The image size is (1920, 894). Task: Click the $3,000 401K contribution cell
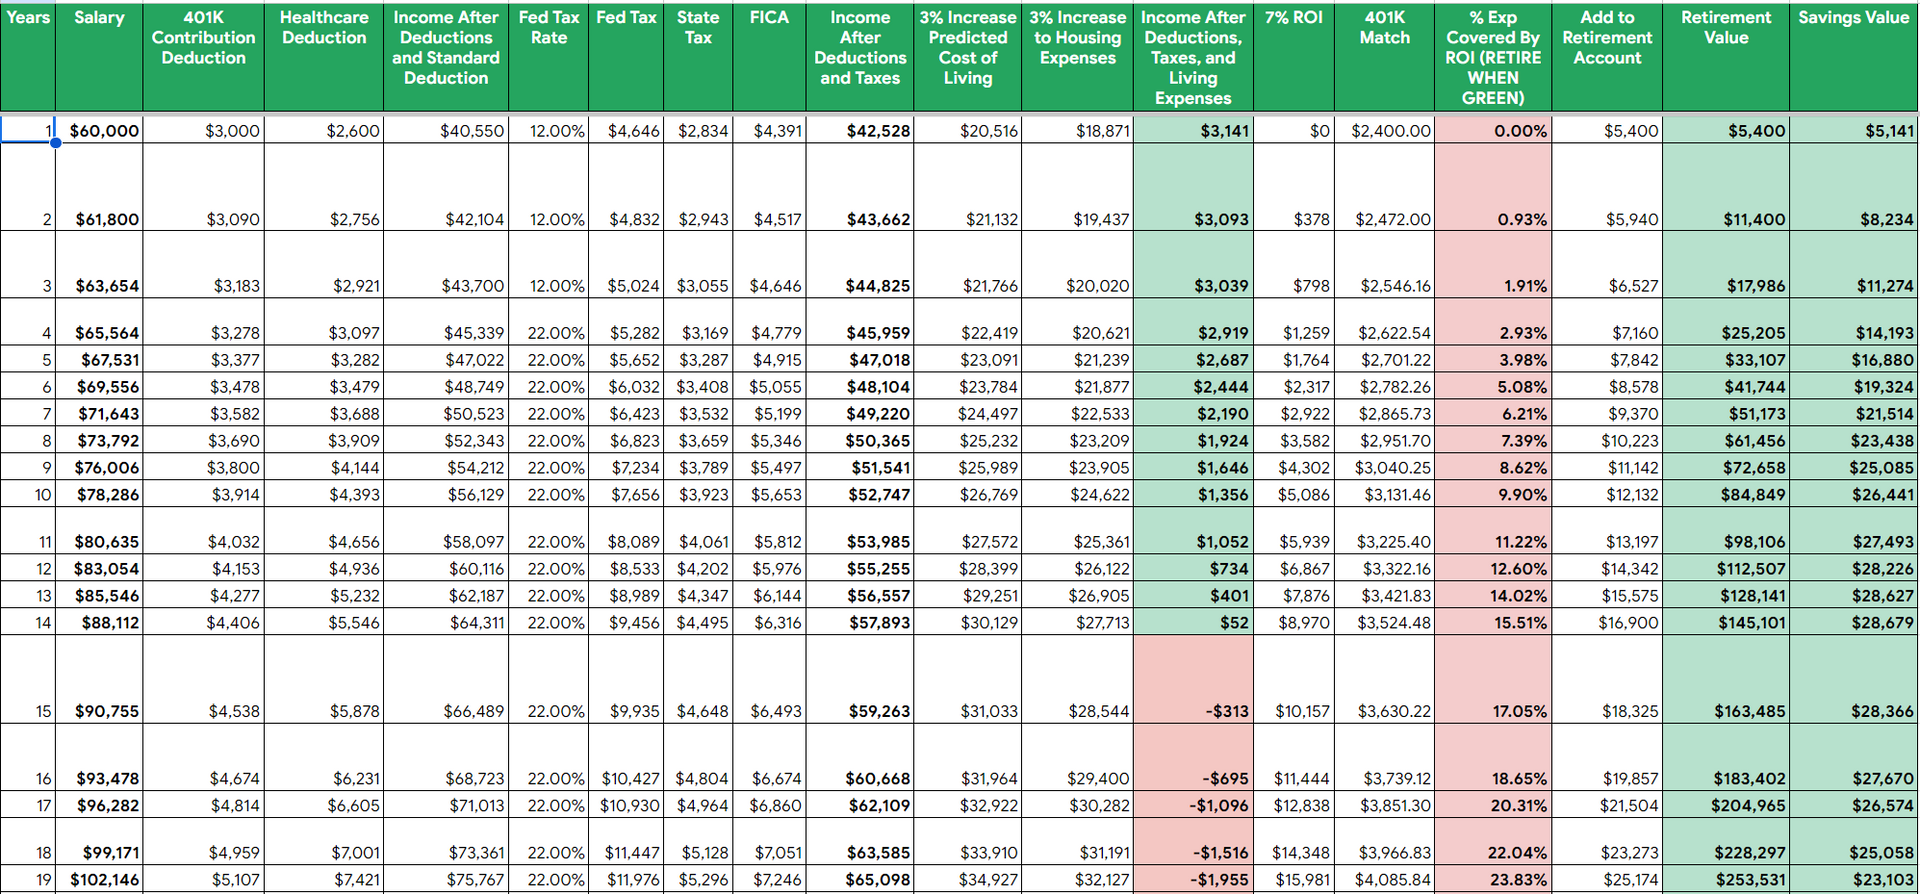click(203, 130)
